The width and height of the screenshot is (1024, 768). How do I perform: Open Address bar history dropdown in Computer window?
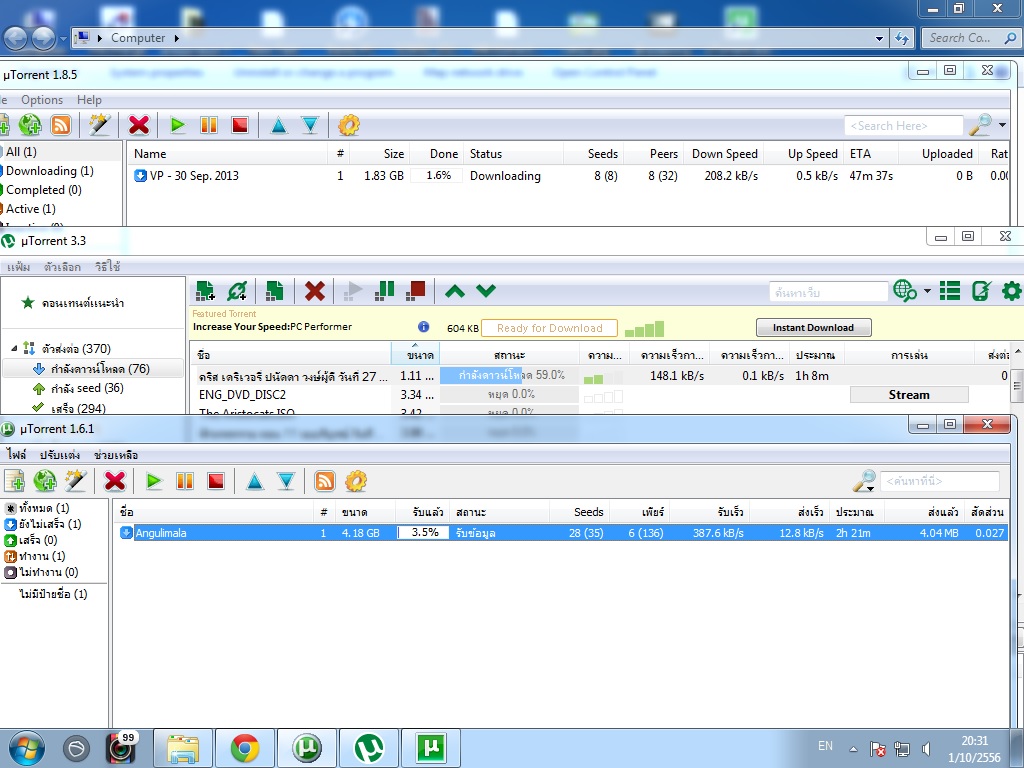879,39
